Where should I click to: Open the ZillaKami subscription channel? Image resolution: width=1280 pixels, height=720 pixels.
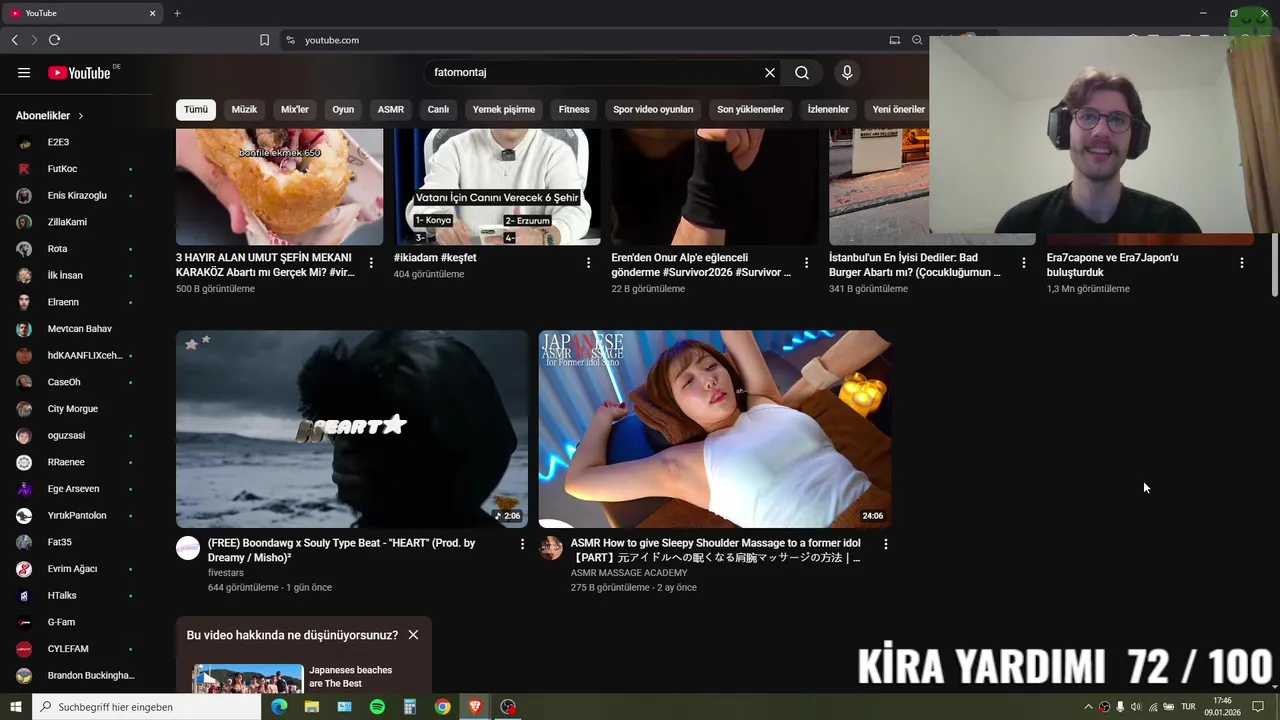76,222
